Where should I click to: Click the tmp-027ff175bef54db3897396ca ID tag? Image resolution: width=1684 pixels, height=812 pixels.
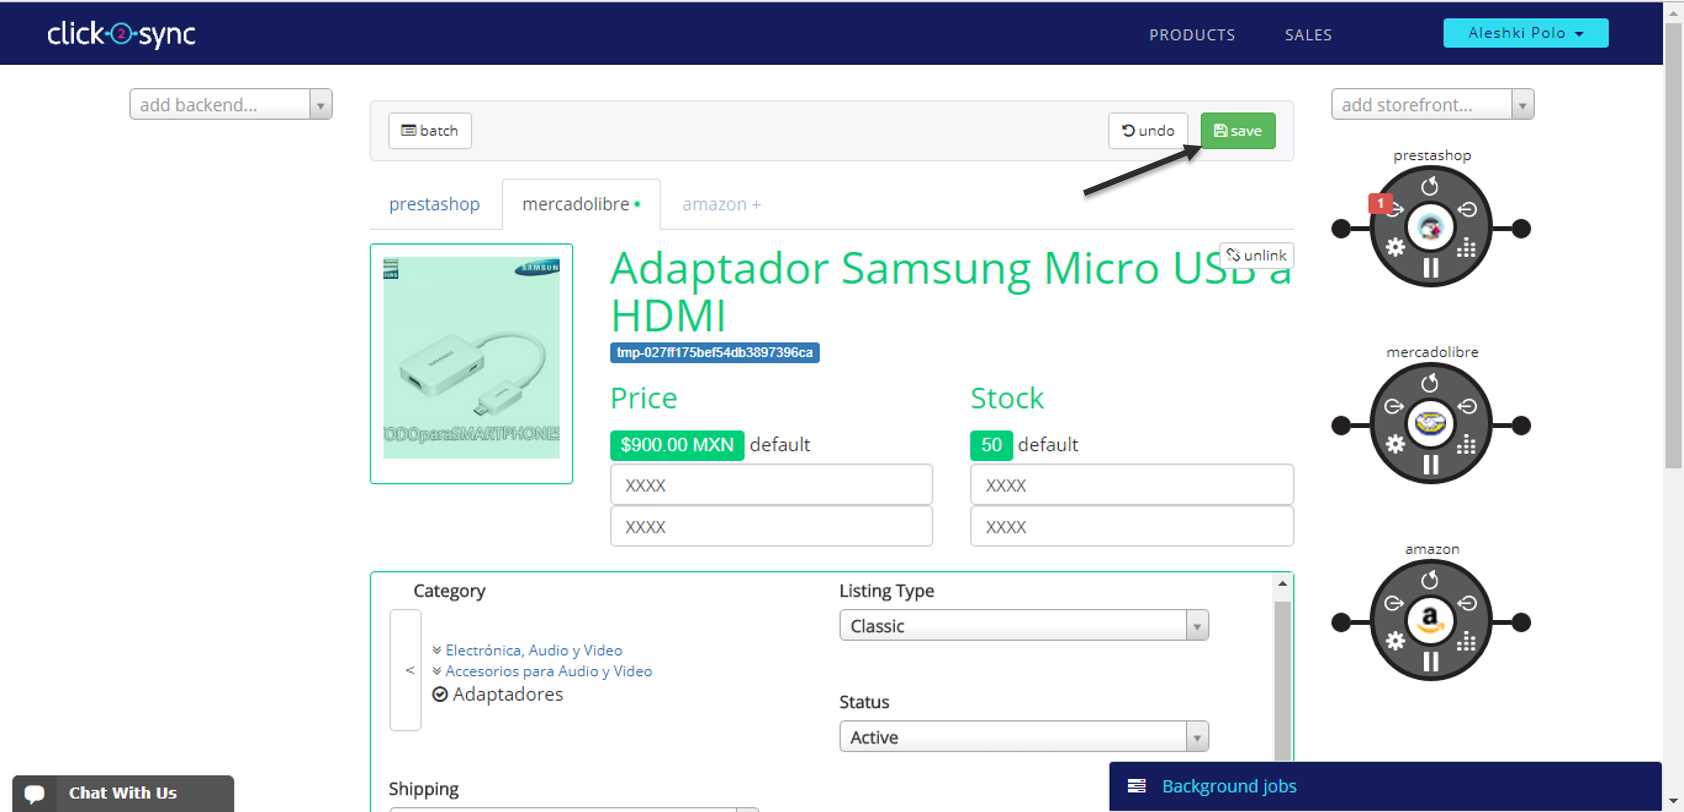click(x=715, y=353)
